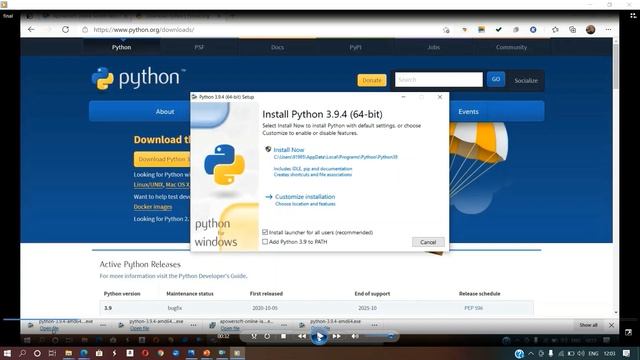The height and width of the screenshot is (360, 640).
Task: Mute audio using the media player speaker icon
Action: pos(355,336)
